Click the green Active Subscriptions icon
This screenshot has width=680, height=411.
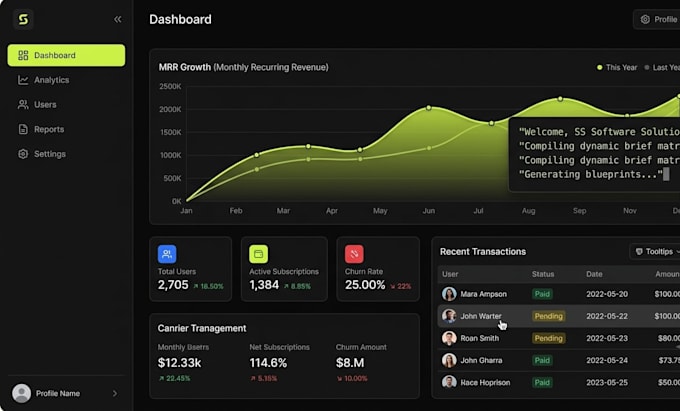click(258, 254)
